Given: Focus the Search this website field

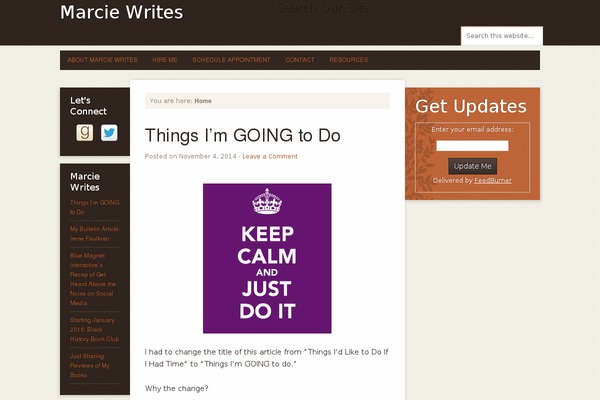Looking at the screenshot, I should 502,36.
